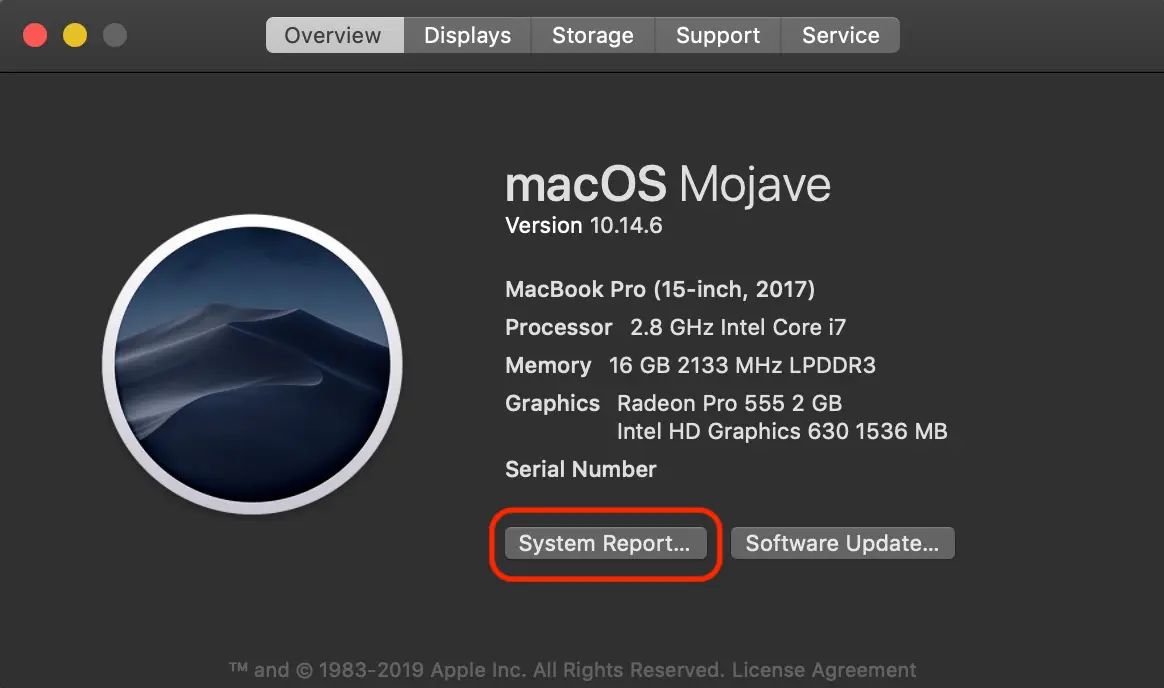Viewport: 1164px width, 688px height.
Task: Click the MacBook Pro (15-inch, 2017) model text
Action: pyautogui.click(x=660, y=289)
